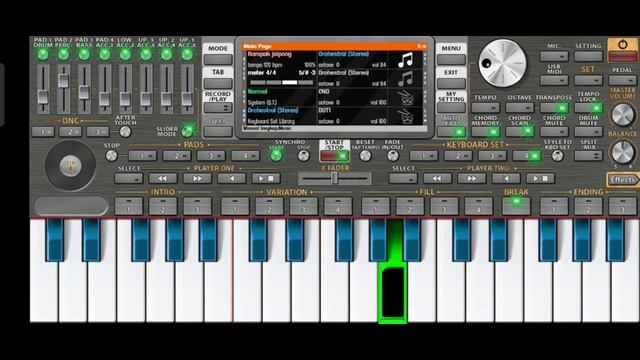Click the Start/Stop button
Image resolution: width=640 pixels, height=360 pixels.
point(334,156)
